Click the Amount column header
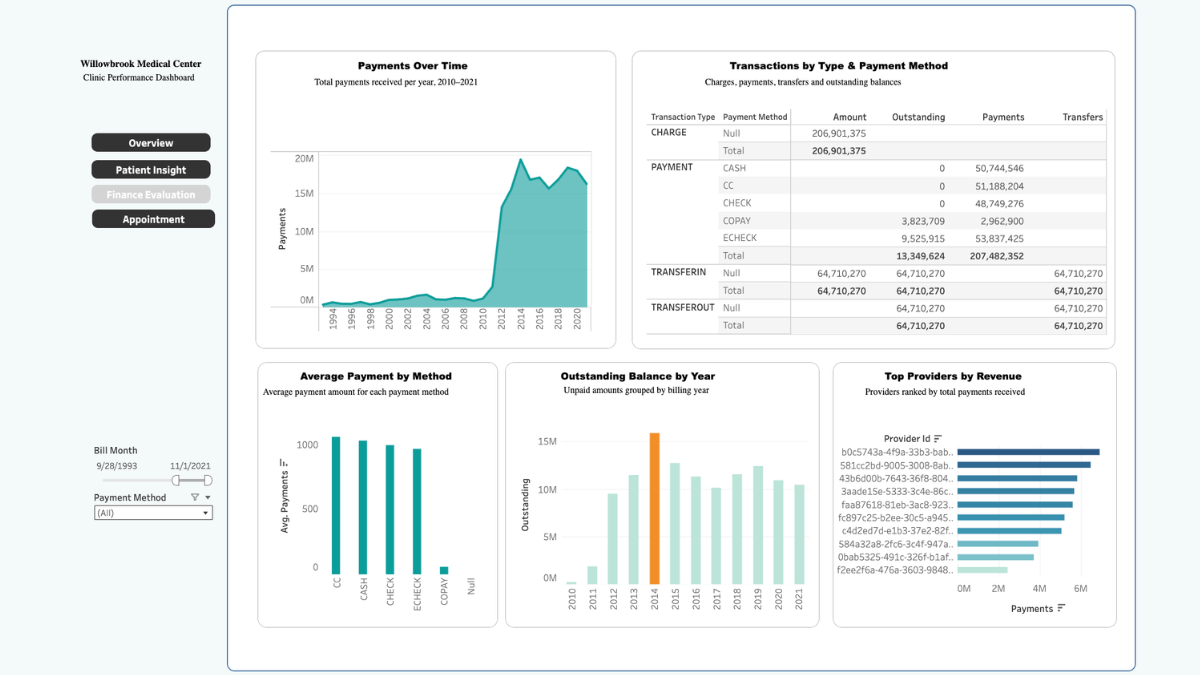 (849, 117)
